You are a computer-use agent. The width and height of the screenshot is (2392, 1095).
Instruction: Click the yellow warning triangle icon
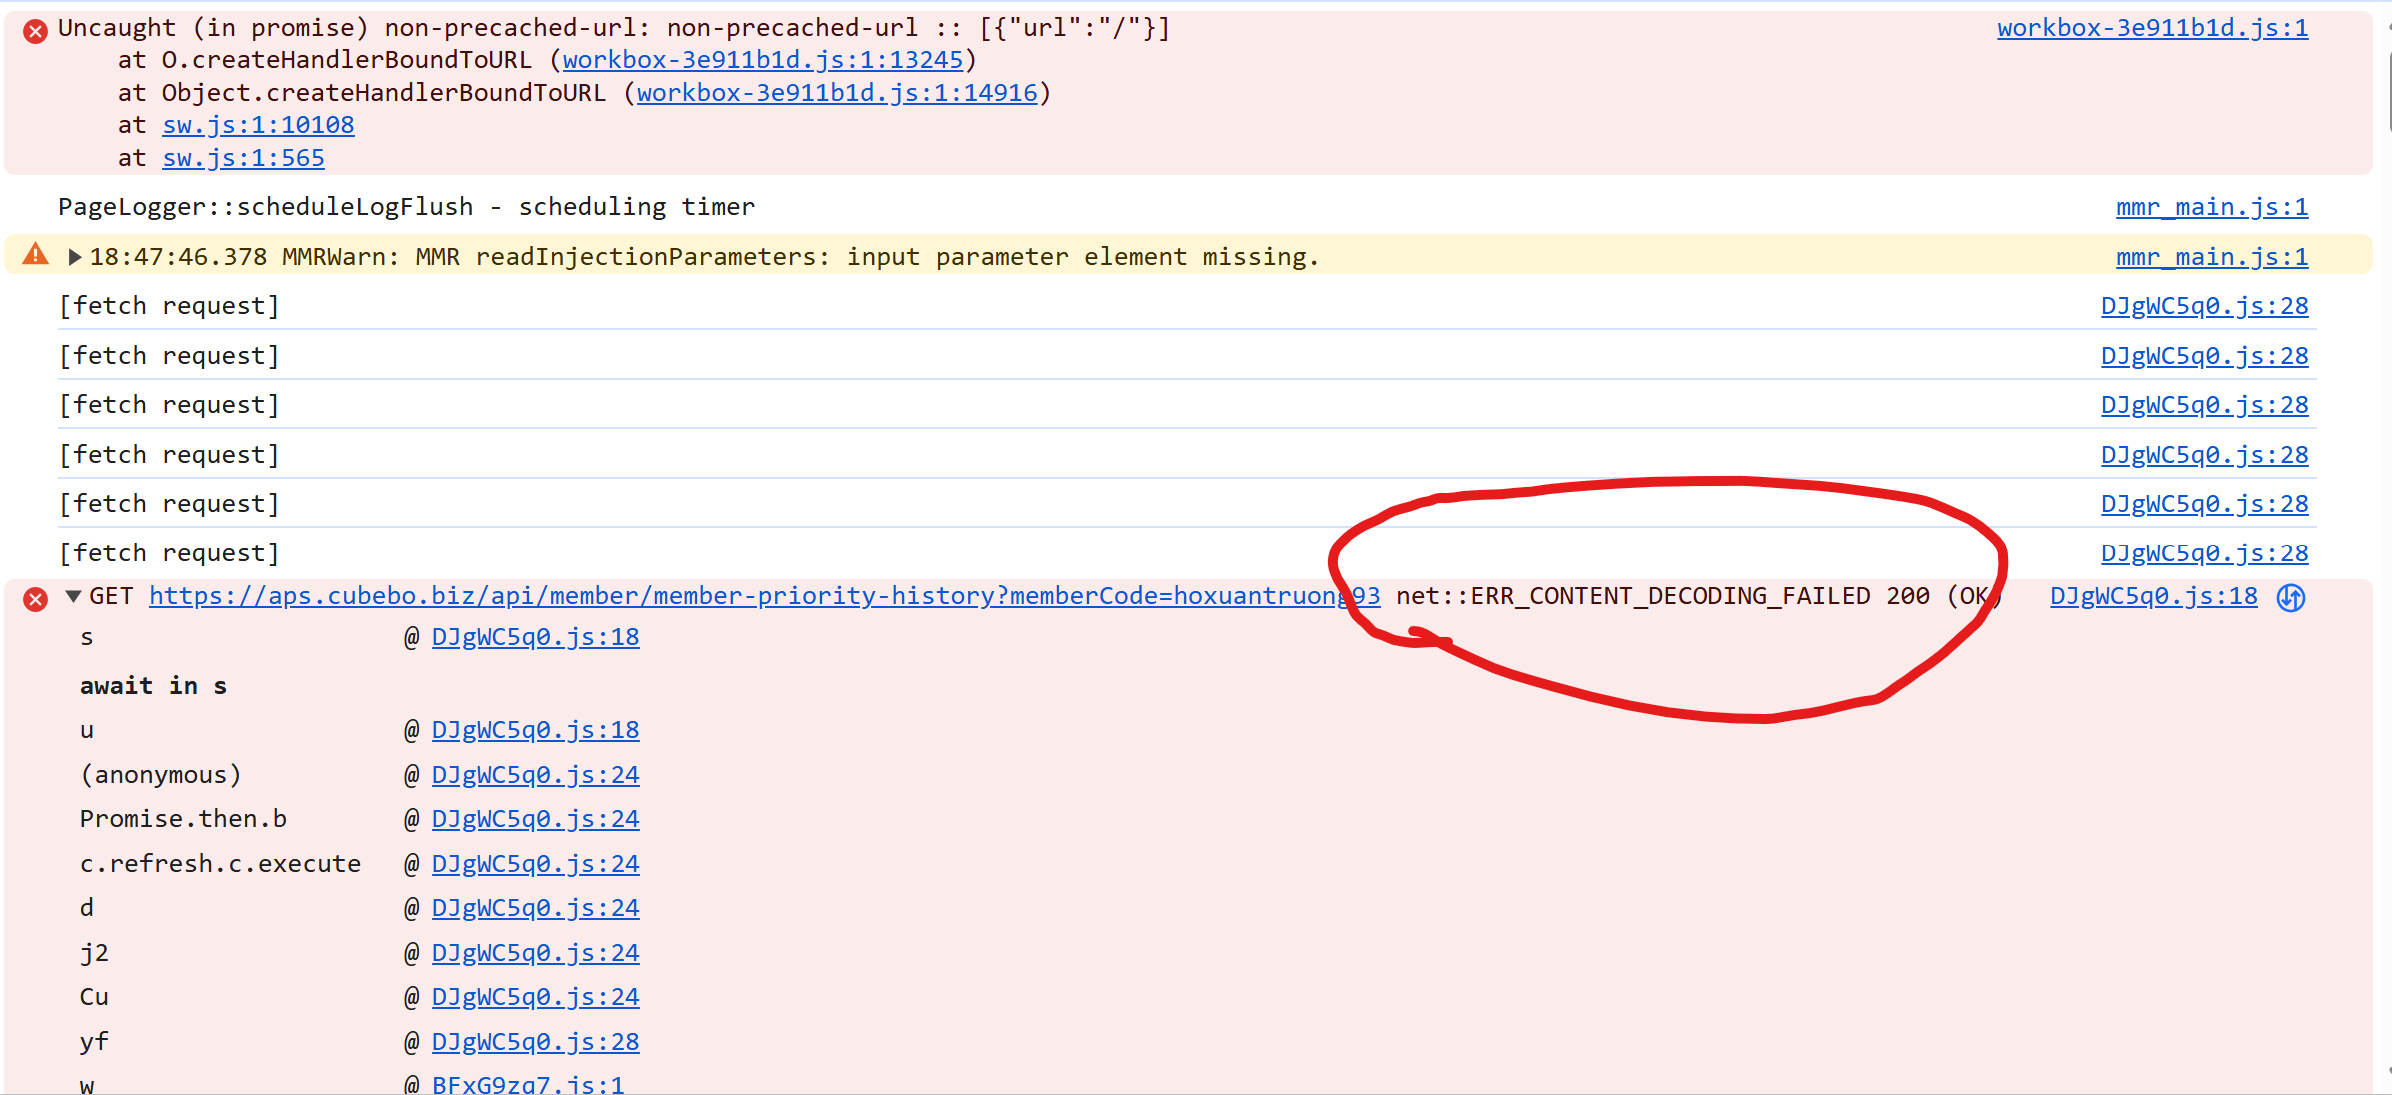[35, 255]
